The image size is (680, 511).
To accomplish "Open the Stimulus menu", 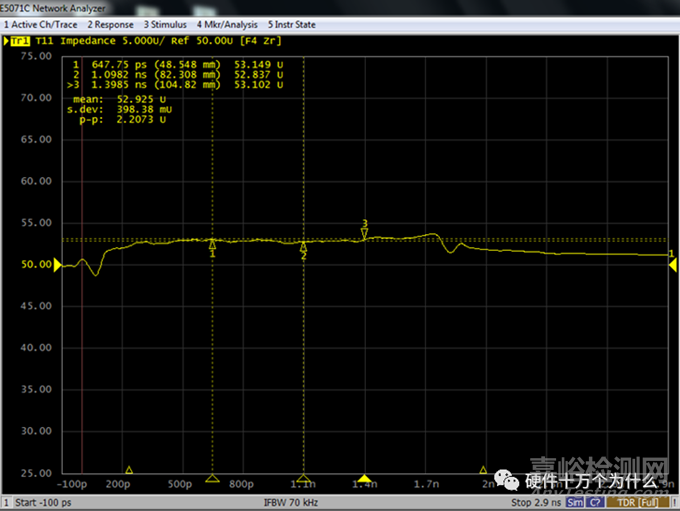I will coord(166,24).
